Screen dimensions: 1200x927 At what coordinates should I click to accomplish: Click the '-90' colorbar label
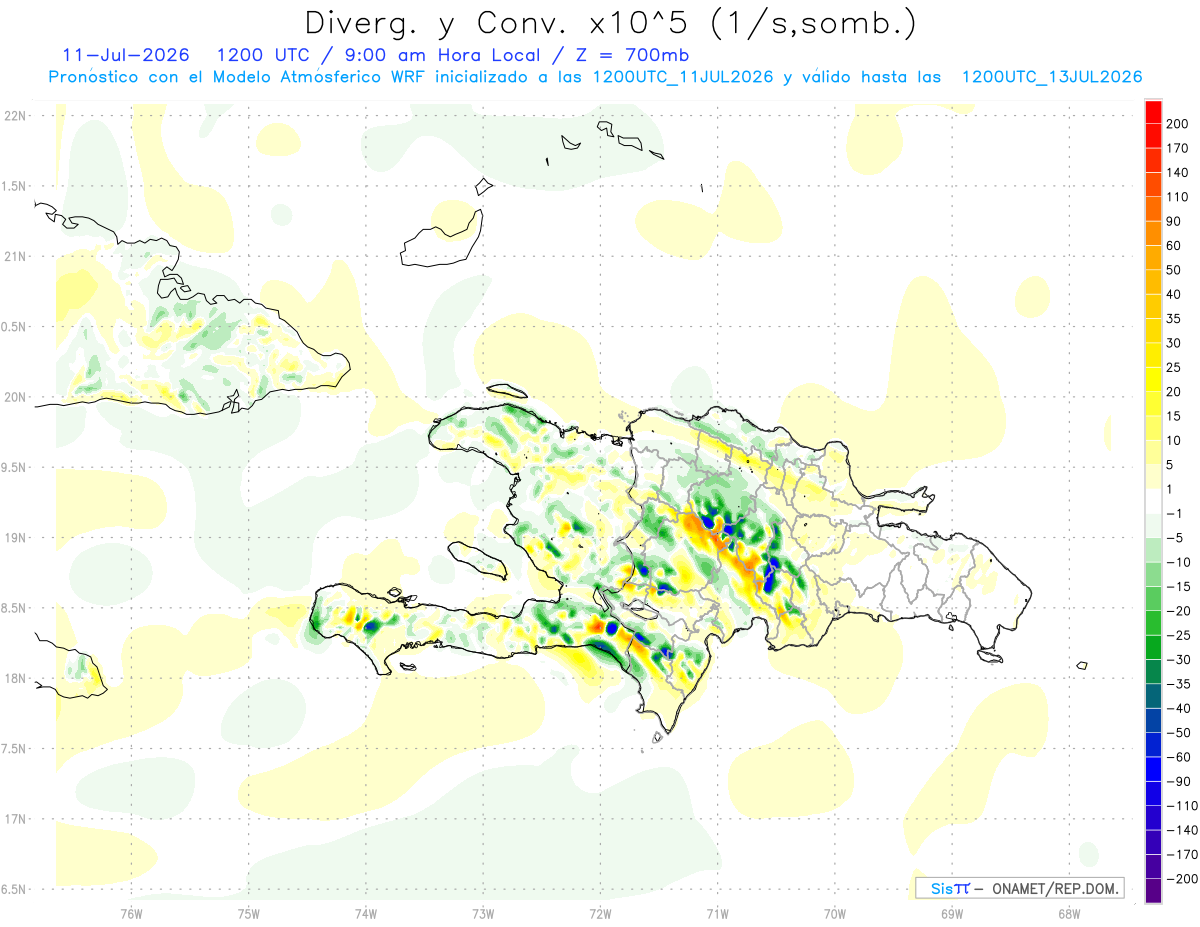(x=1178, y=782)
